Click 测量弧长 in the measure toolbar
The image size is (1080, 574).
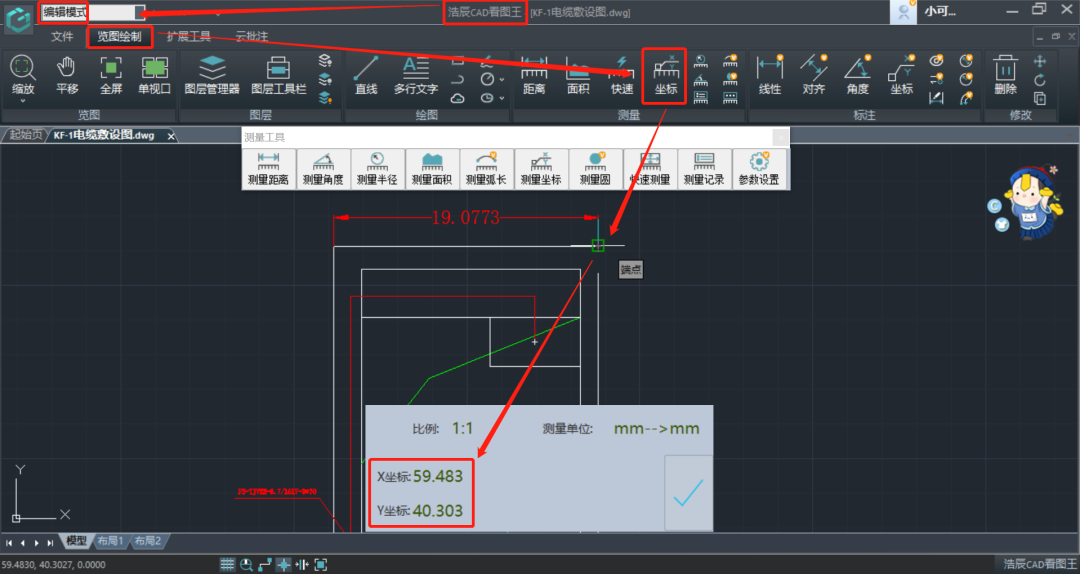point(486,169)
